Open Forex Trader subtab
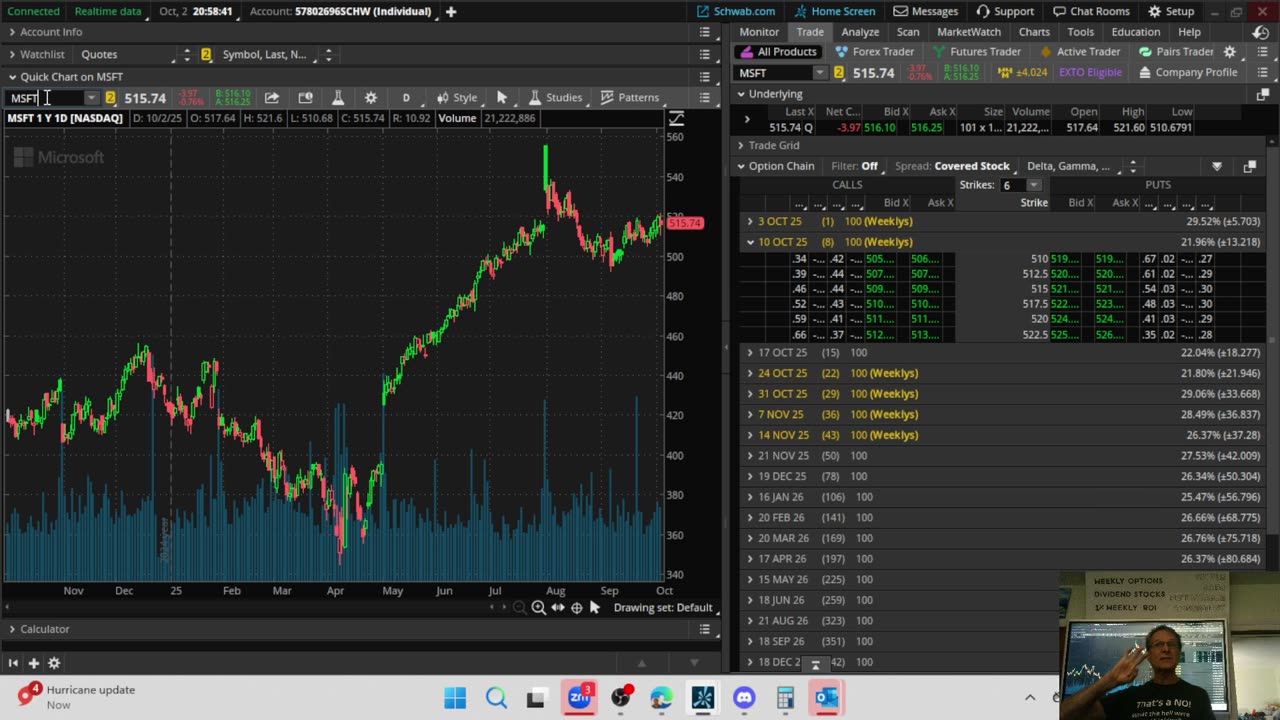Viewport: 1280px width, 720px height. [x=875, y=52]
